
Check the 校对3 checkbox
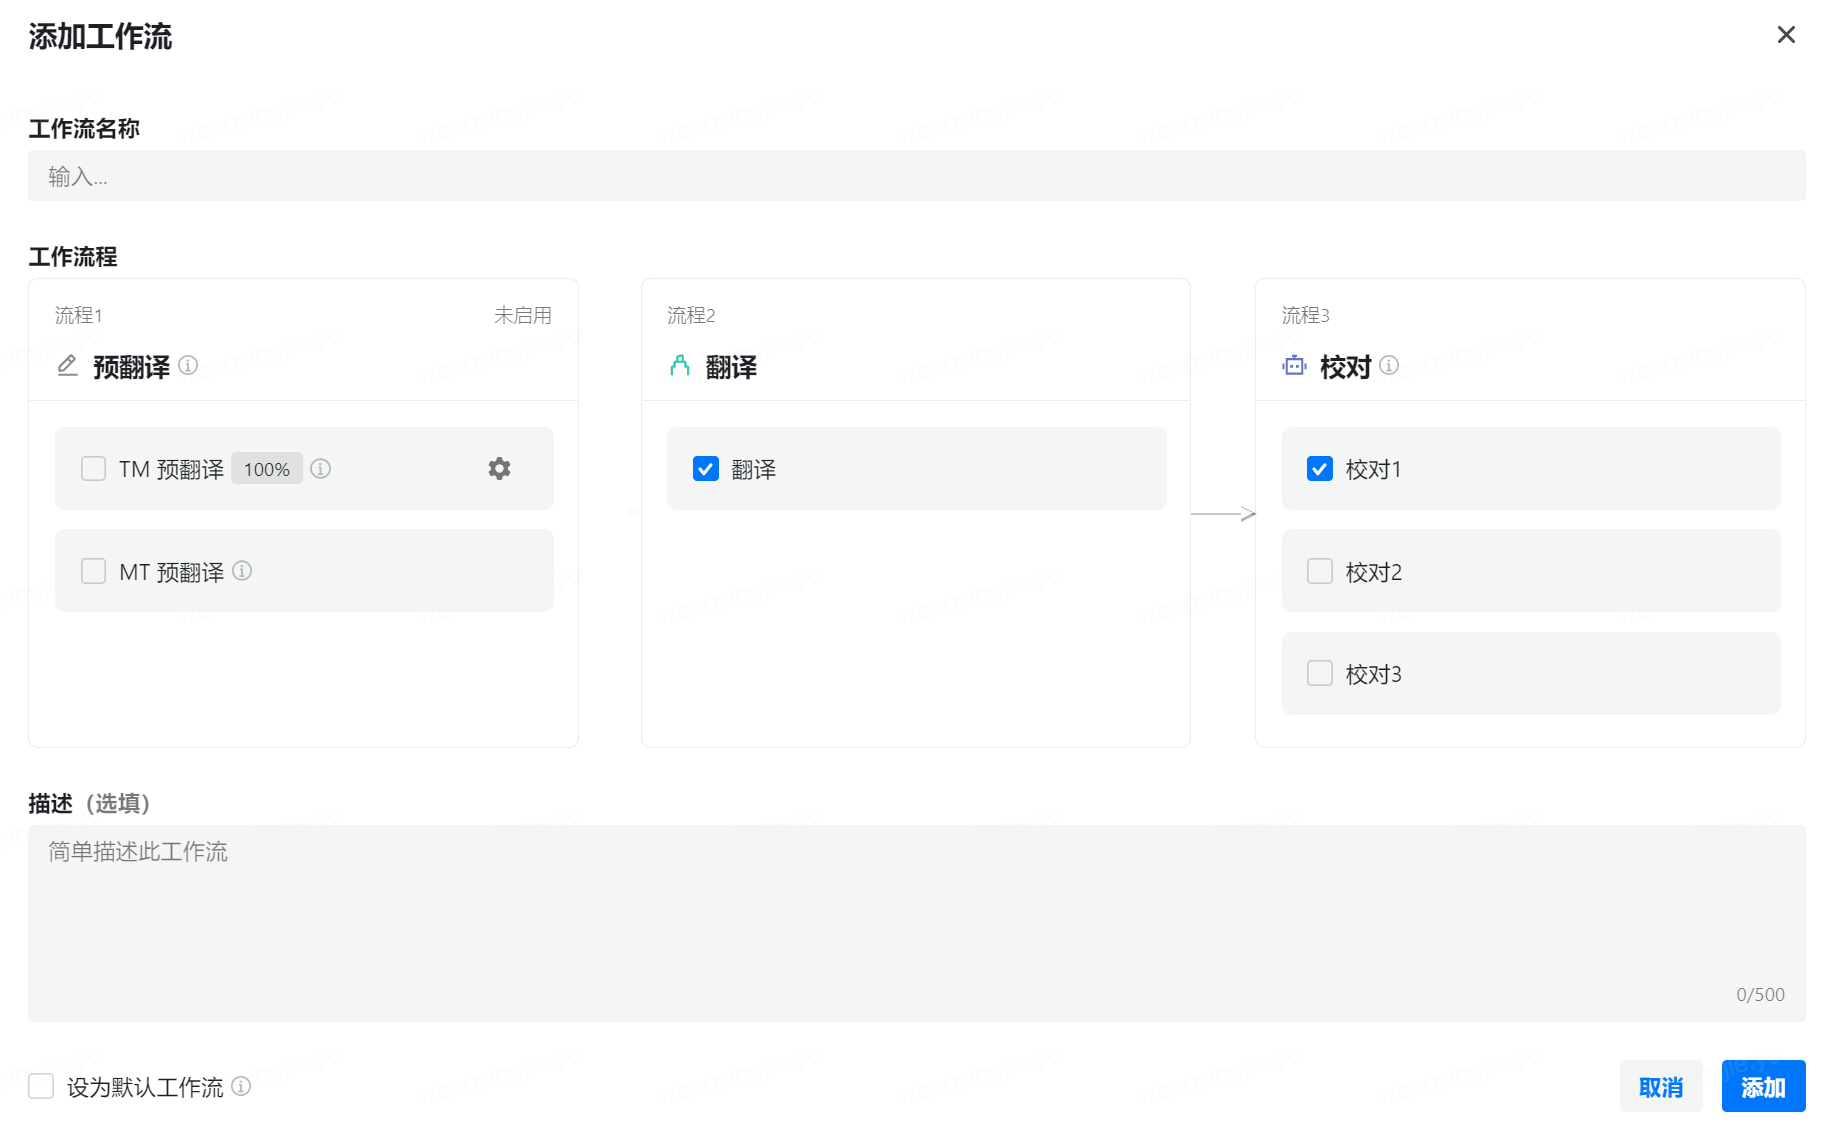coord(1320,673)
